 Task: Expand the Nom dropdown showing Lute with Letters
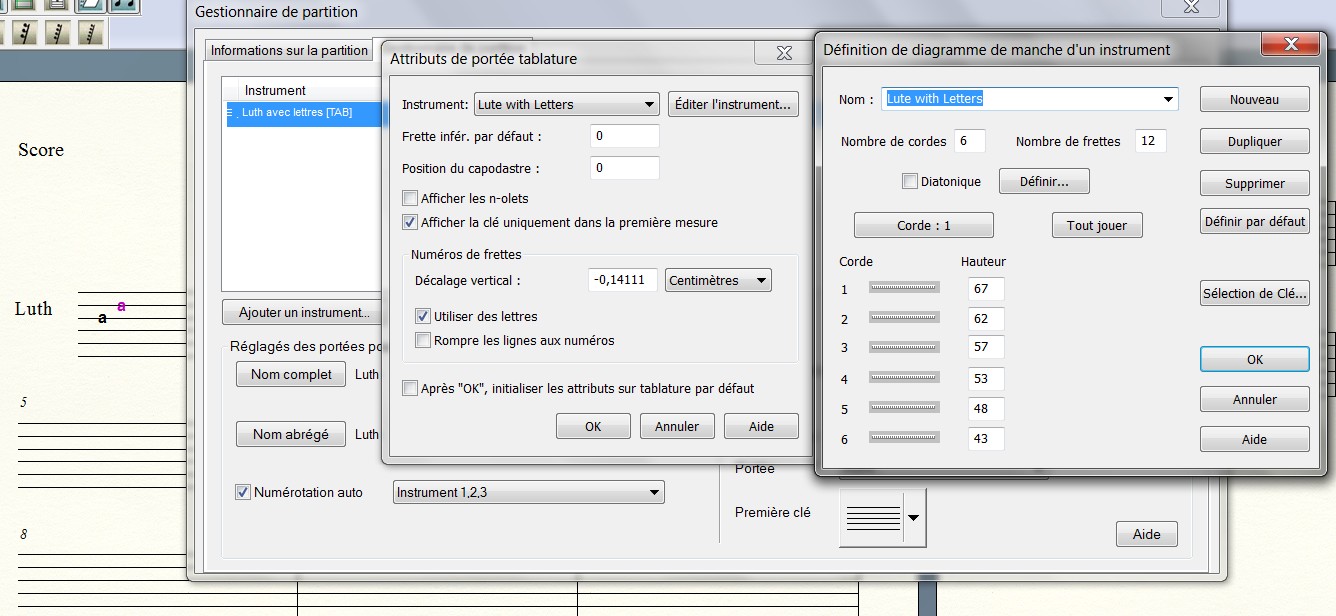point(1167,99)
